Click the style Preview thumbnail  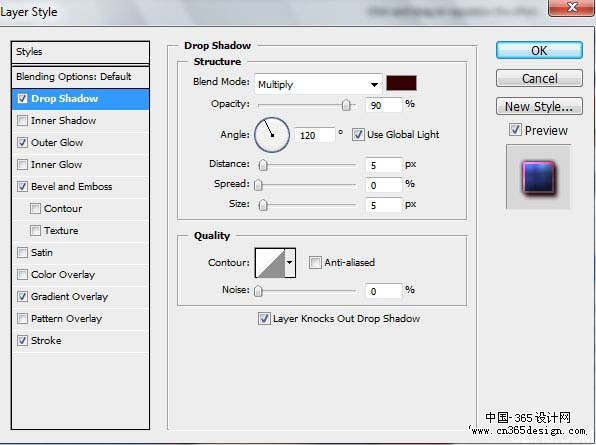click(x=538, y=177)
